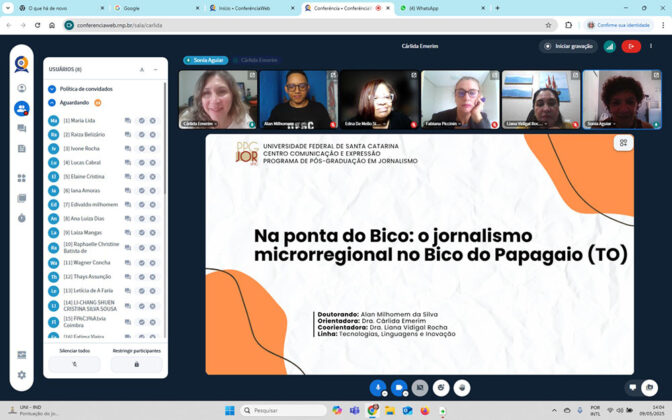
Task: Open the settings gear in sidebar
Action: point(21,375)
